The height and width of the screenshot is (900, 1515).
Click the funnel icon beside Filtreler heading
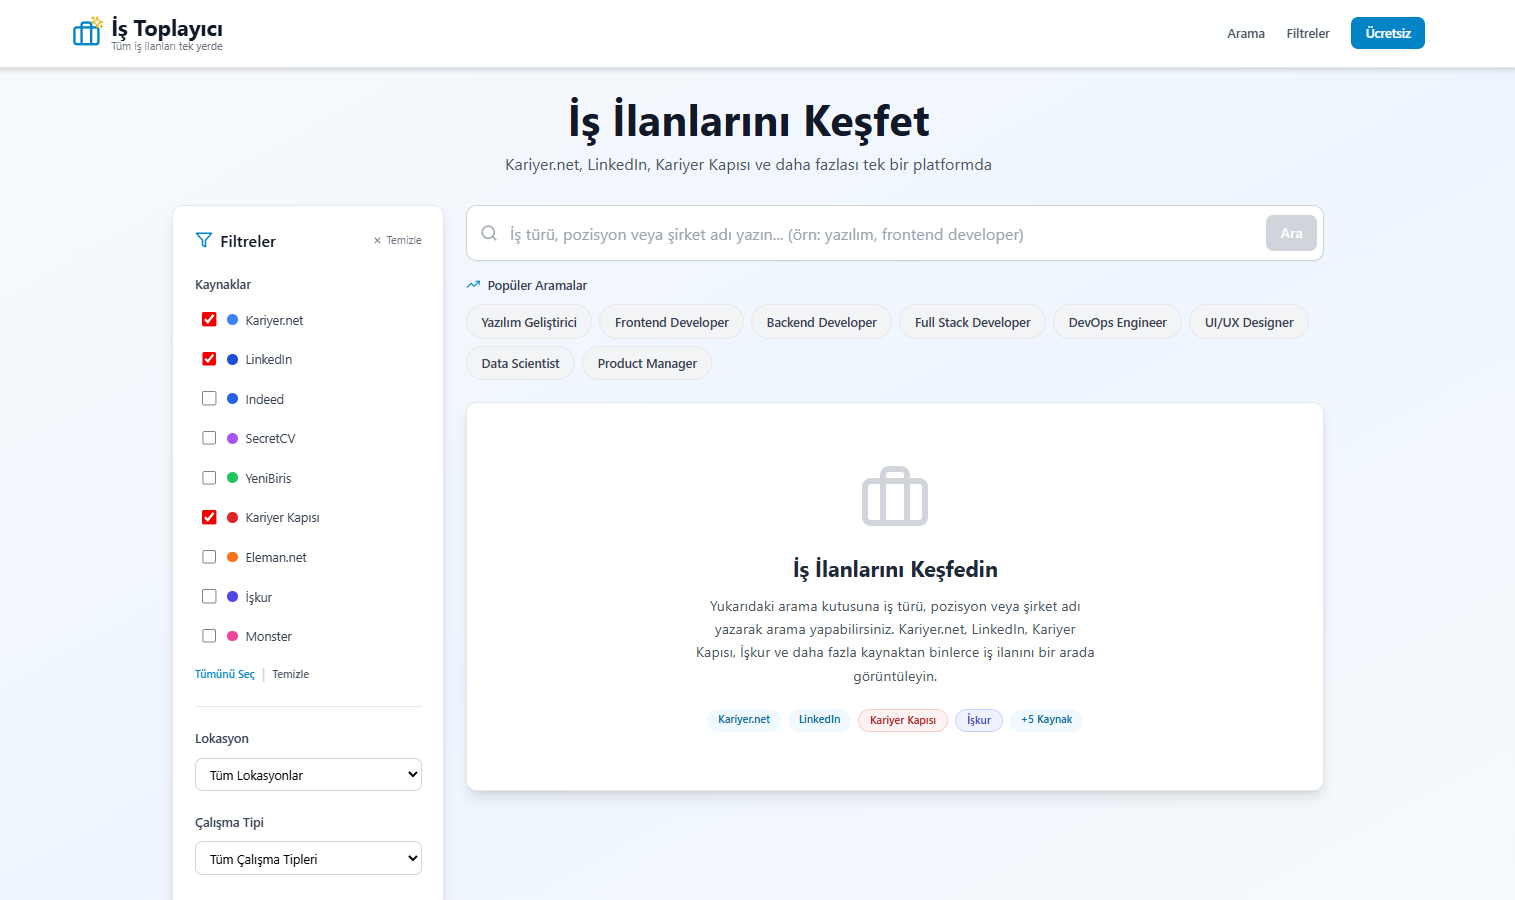tap(204, 240)
